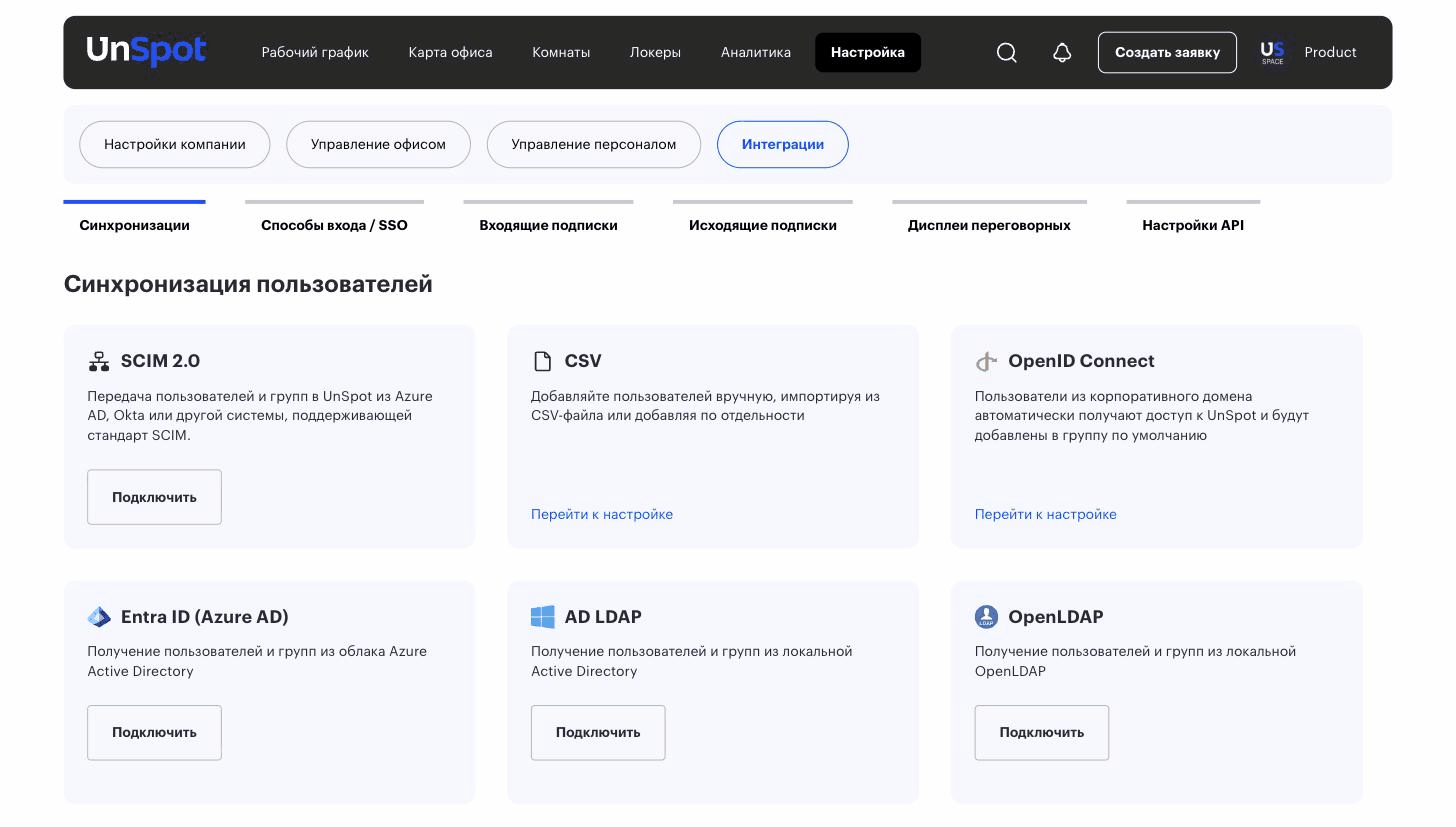1456x827 pixels.
Task: Open Аналитика section
Action: [756, 52]
